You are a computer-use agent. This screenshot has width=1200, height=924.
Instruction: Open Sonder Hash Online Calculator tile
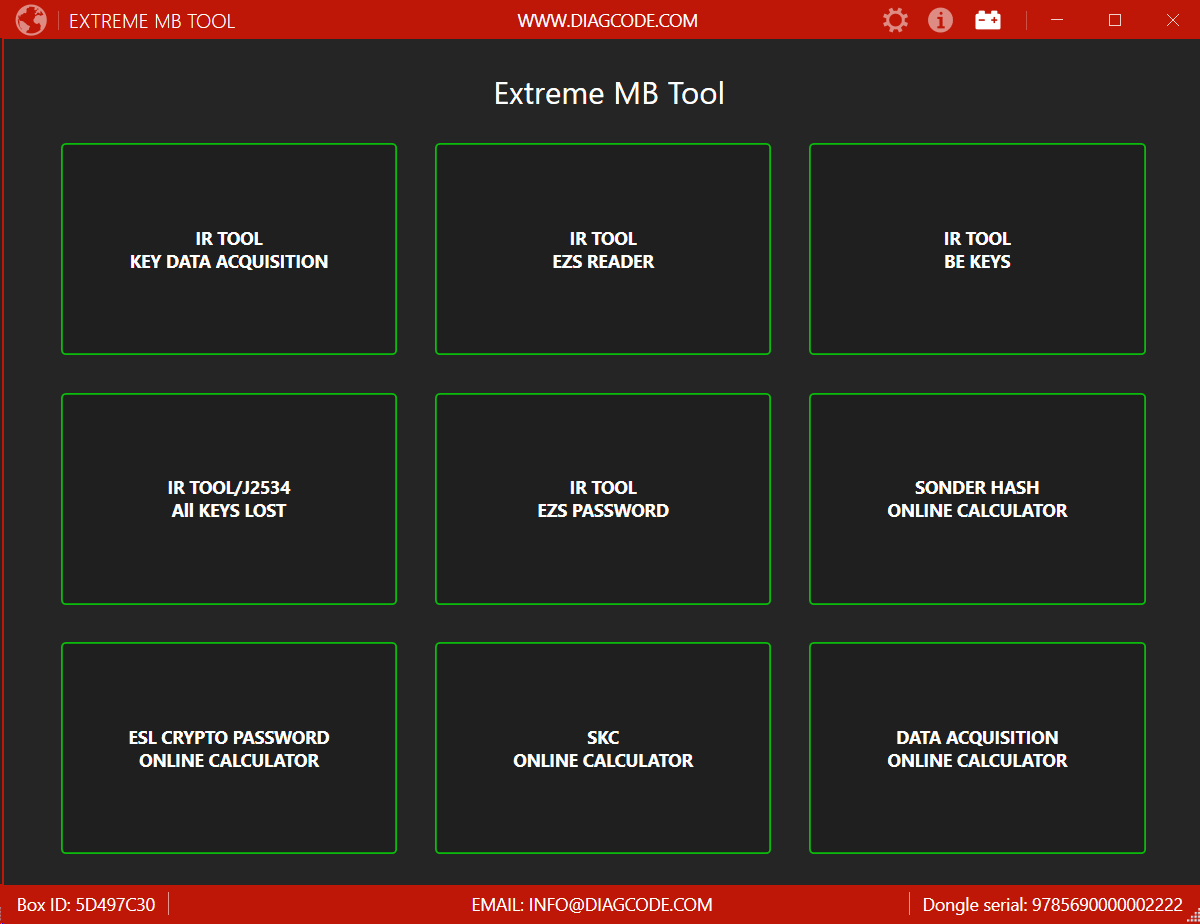(977, 499)
